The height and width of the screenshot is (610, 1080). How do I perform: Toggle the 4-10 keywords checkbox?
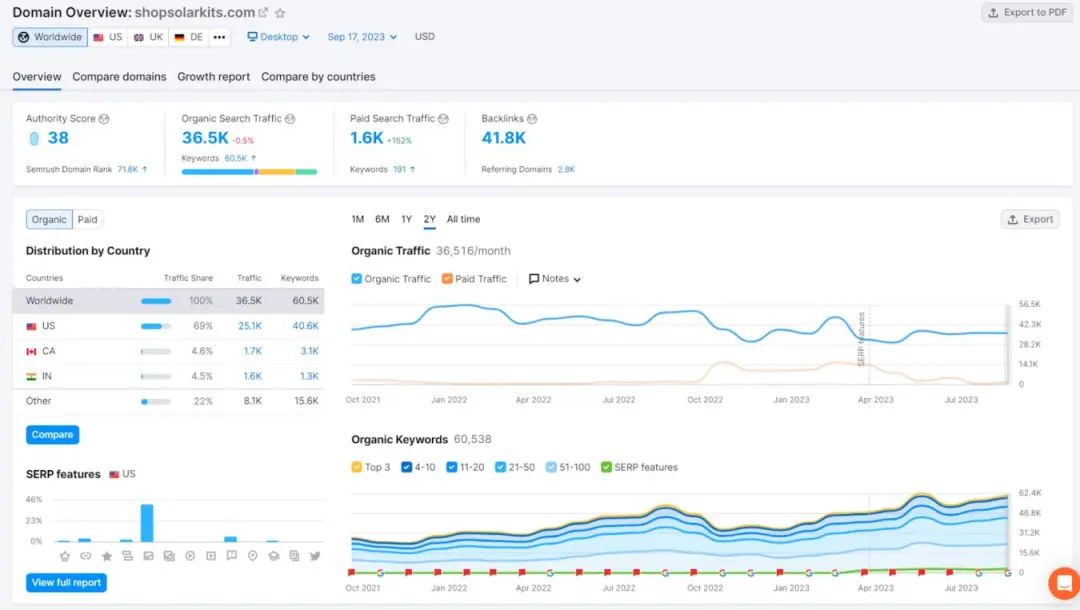point(406,467)
